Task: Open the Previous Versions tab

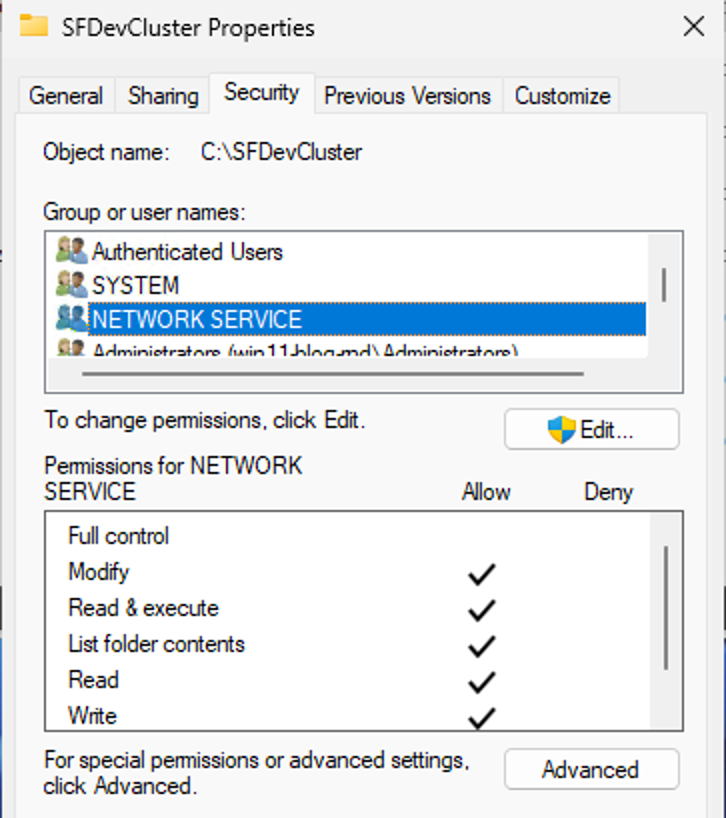Action: [408, 96]
